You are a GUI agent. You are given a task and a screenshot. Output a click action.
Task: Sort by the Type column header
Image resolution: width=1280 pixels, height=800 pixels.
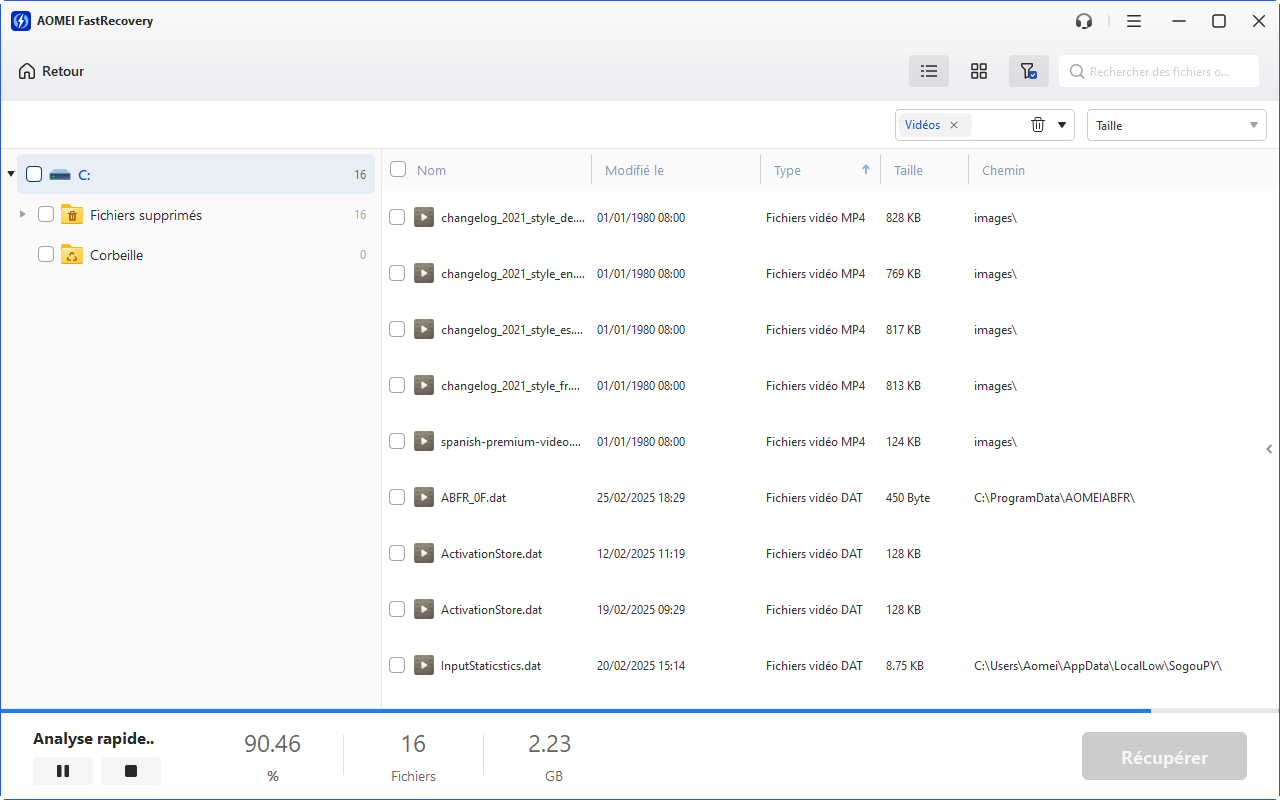pos(787,170)
